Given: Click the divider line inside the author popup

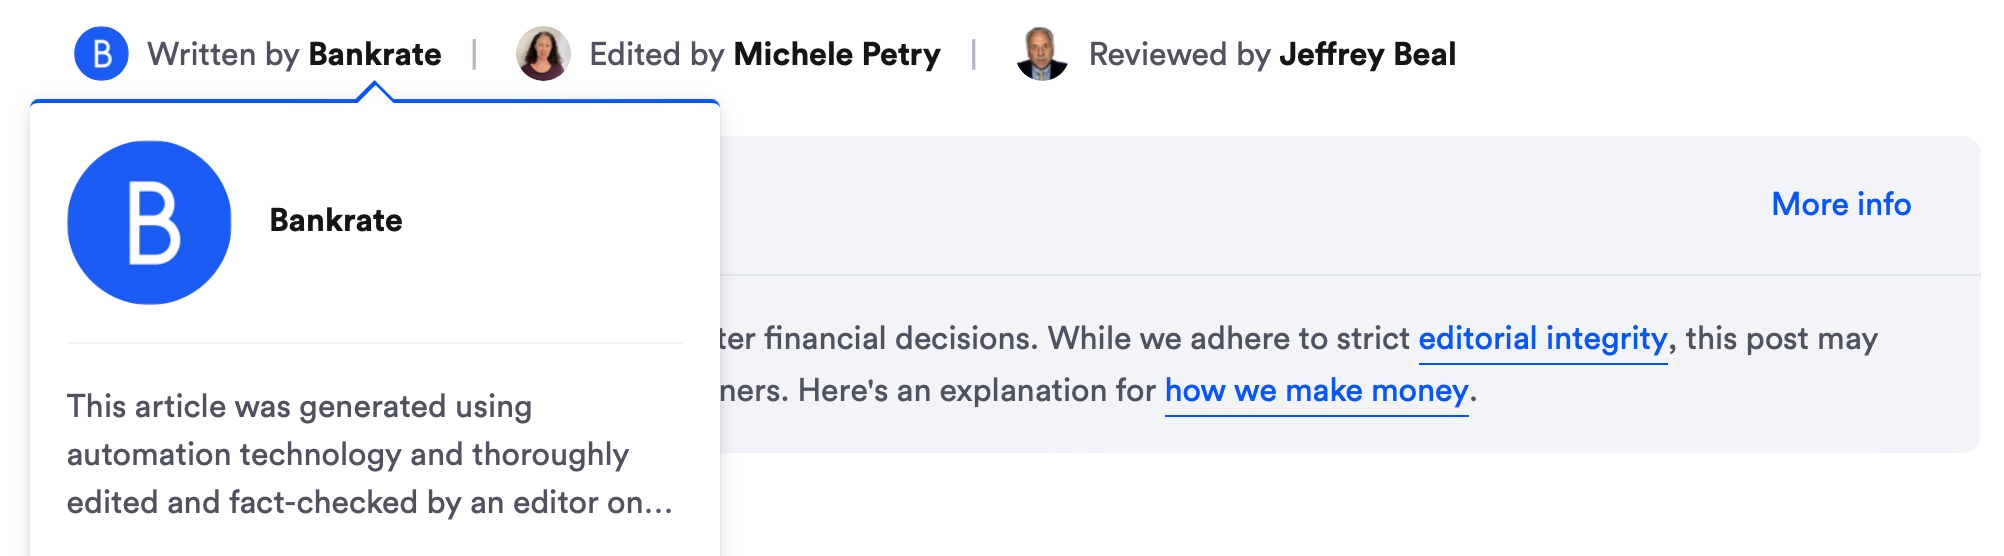Looking at the screenshot, I should pos(375,343).
